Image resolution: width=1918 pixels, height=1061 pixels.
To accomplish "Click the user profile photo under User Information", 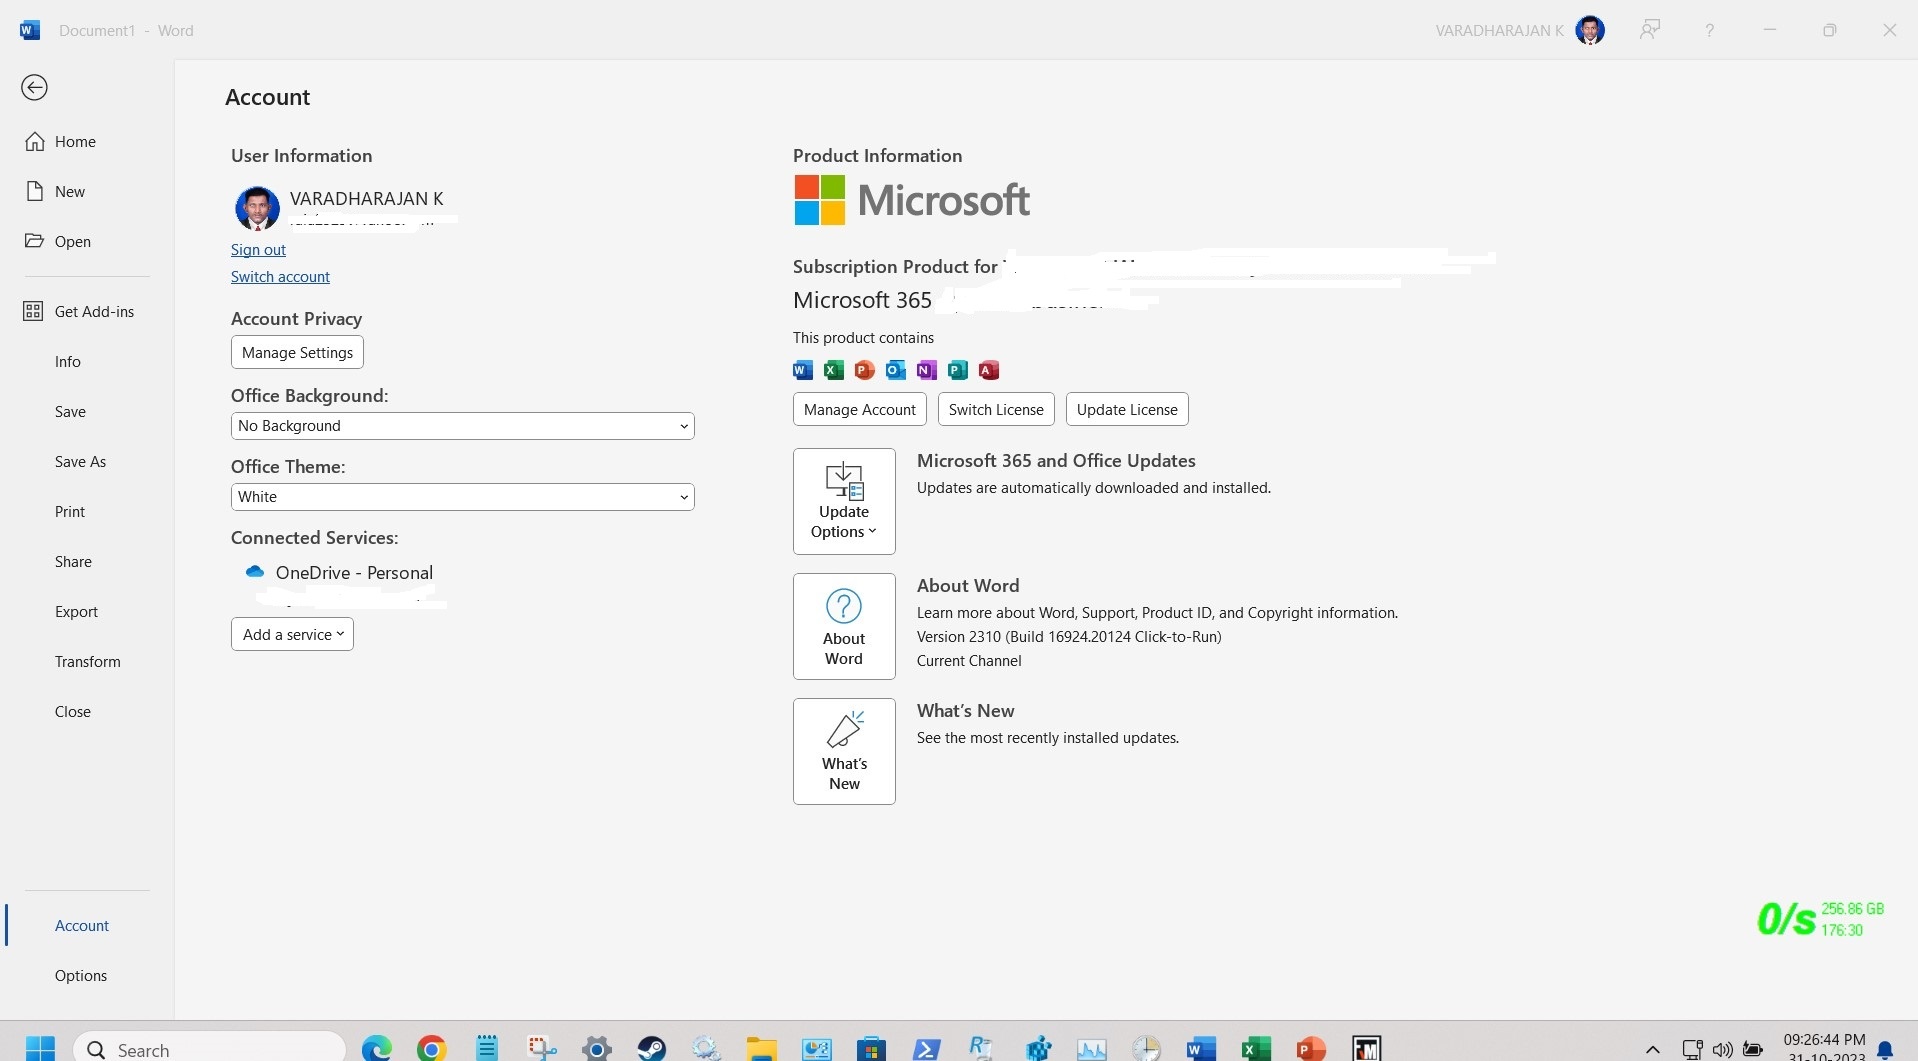I will point(257,208).
